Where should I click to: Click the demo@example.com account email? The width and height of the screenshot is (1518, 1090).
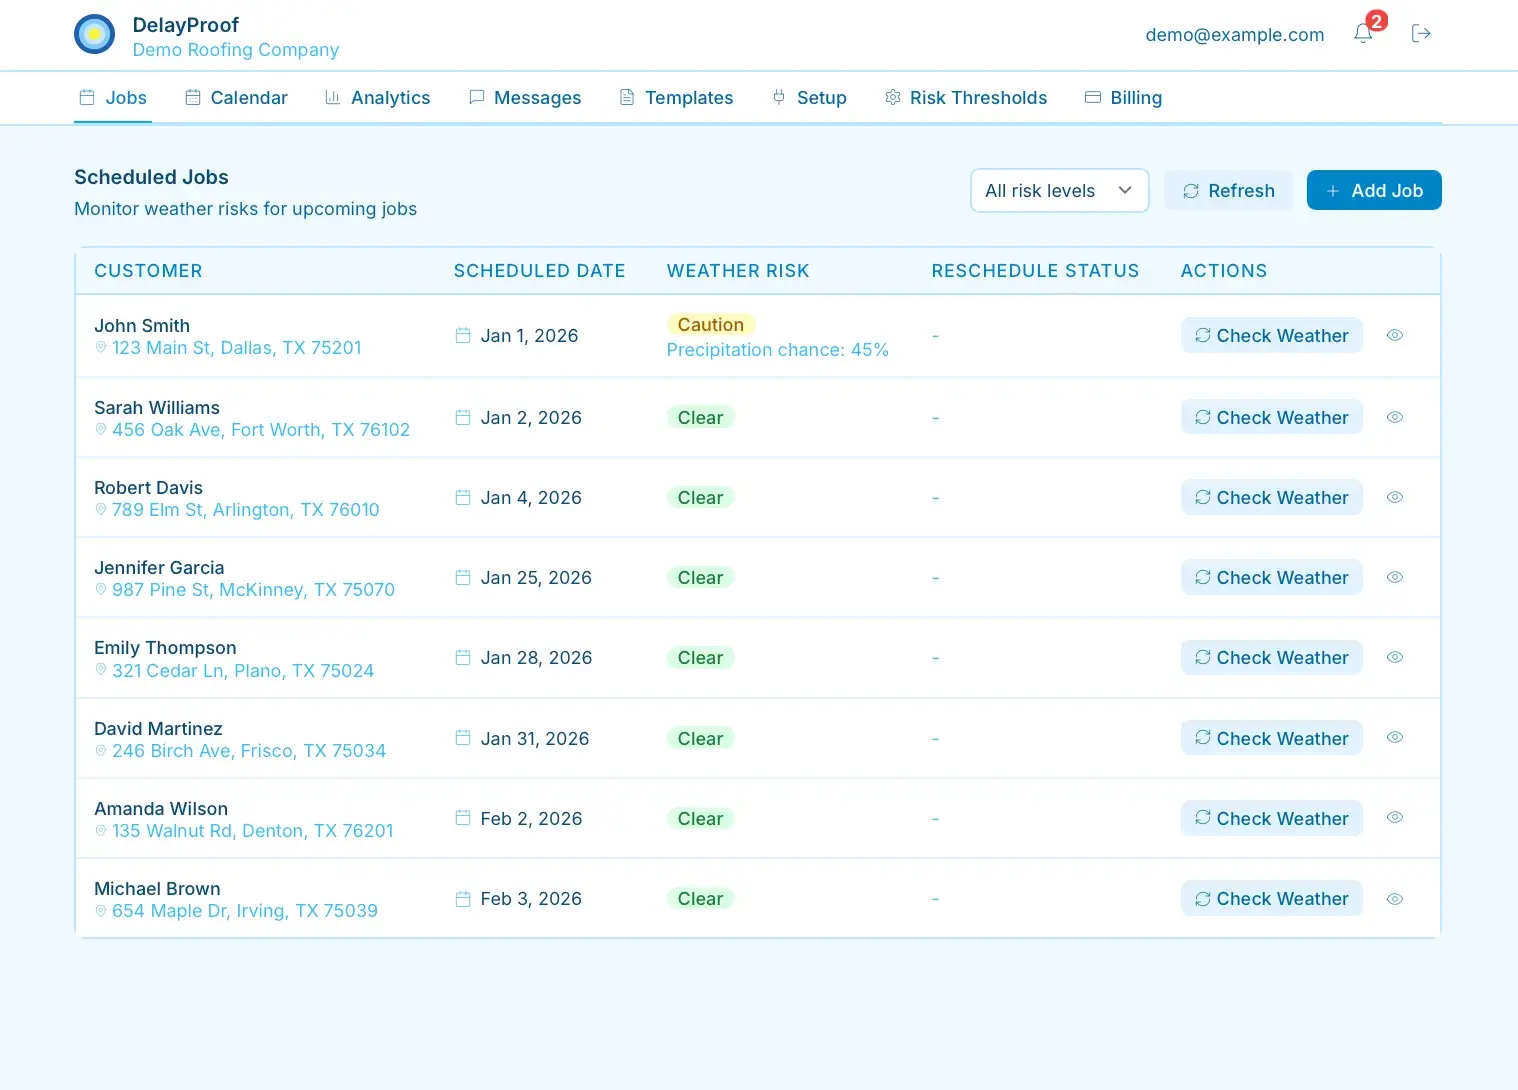click(1235, 35)
